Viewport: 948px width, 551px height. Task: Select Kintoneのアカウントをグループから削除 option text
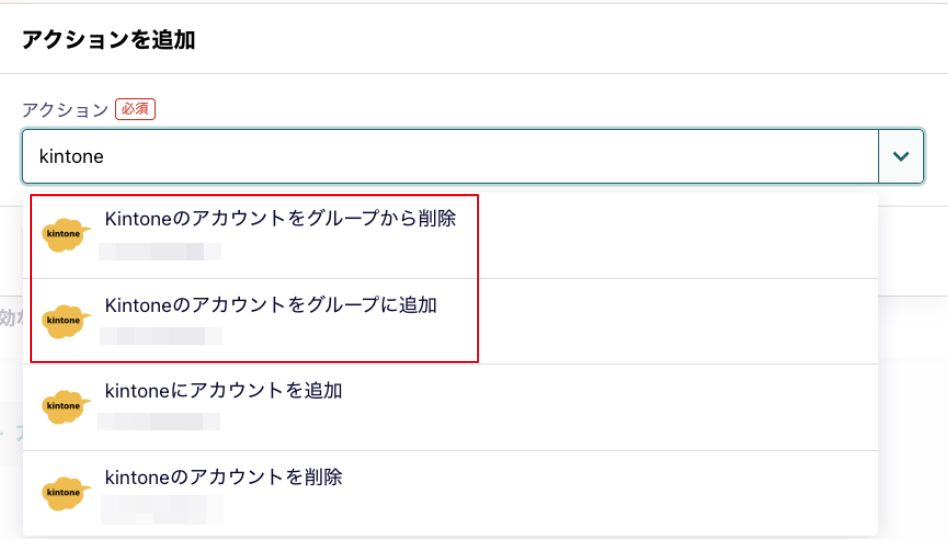(281, 218)
